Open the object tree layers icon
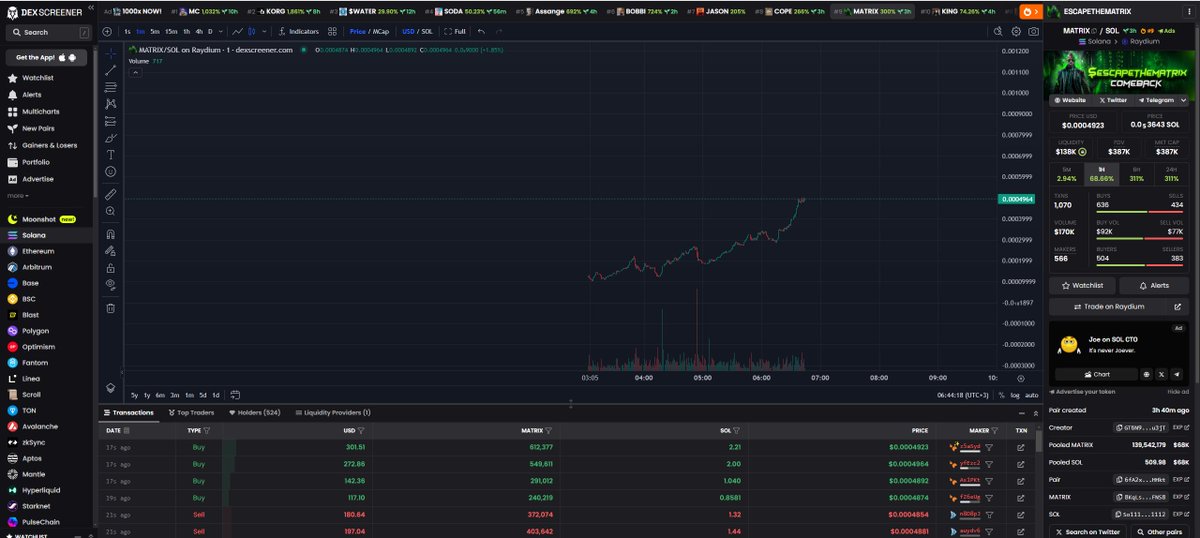Image resolution: width=1200 pixels, height=538 pixels. coord(110,387)
